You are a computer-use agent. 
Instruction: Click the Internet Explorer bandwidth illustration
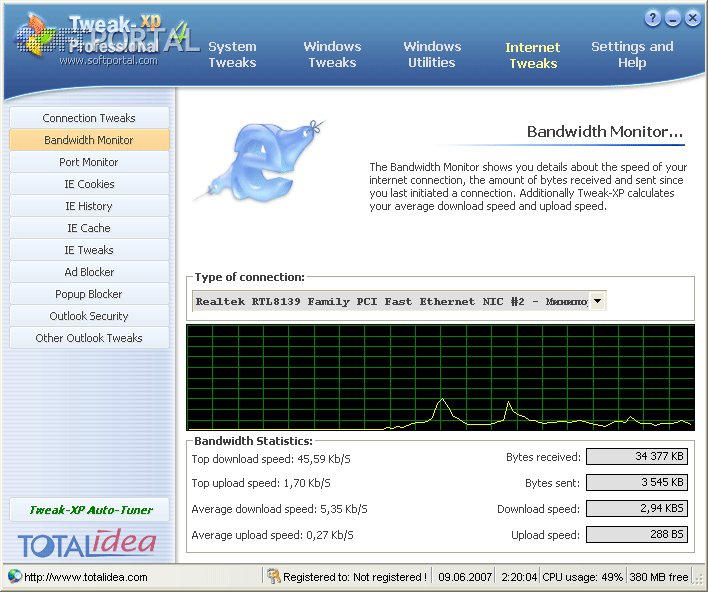[x=260, y=162]
